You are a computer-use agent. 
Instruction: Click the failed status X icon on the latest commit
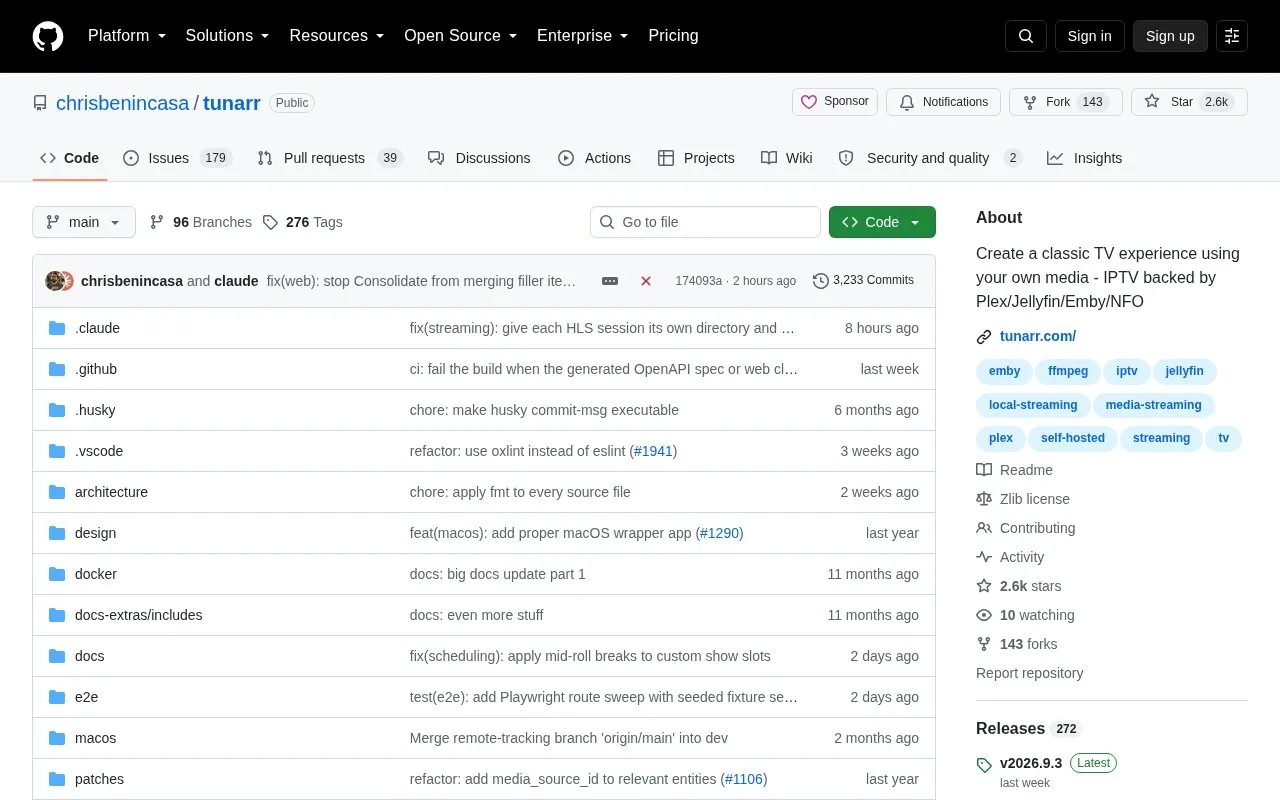(x=646, y=281)
